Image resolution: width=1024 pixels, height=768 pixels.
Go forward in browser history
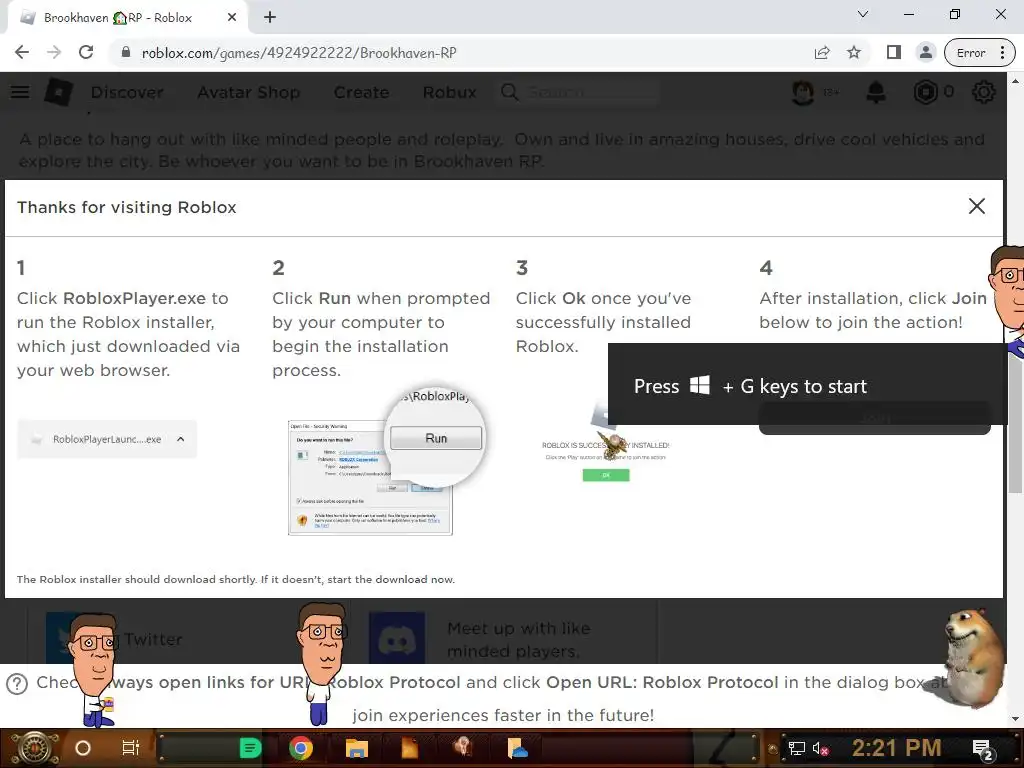tap(54, 53)
